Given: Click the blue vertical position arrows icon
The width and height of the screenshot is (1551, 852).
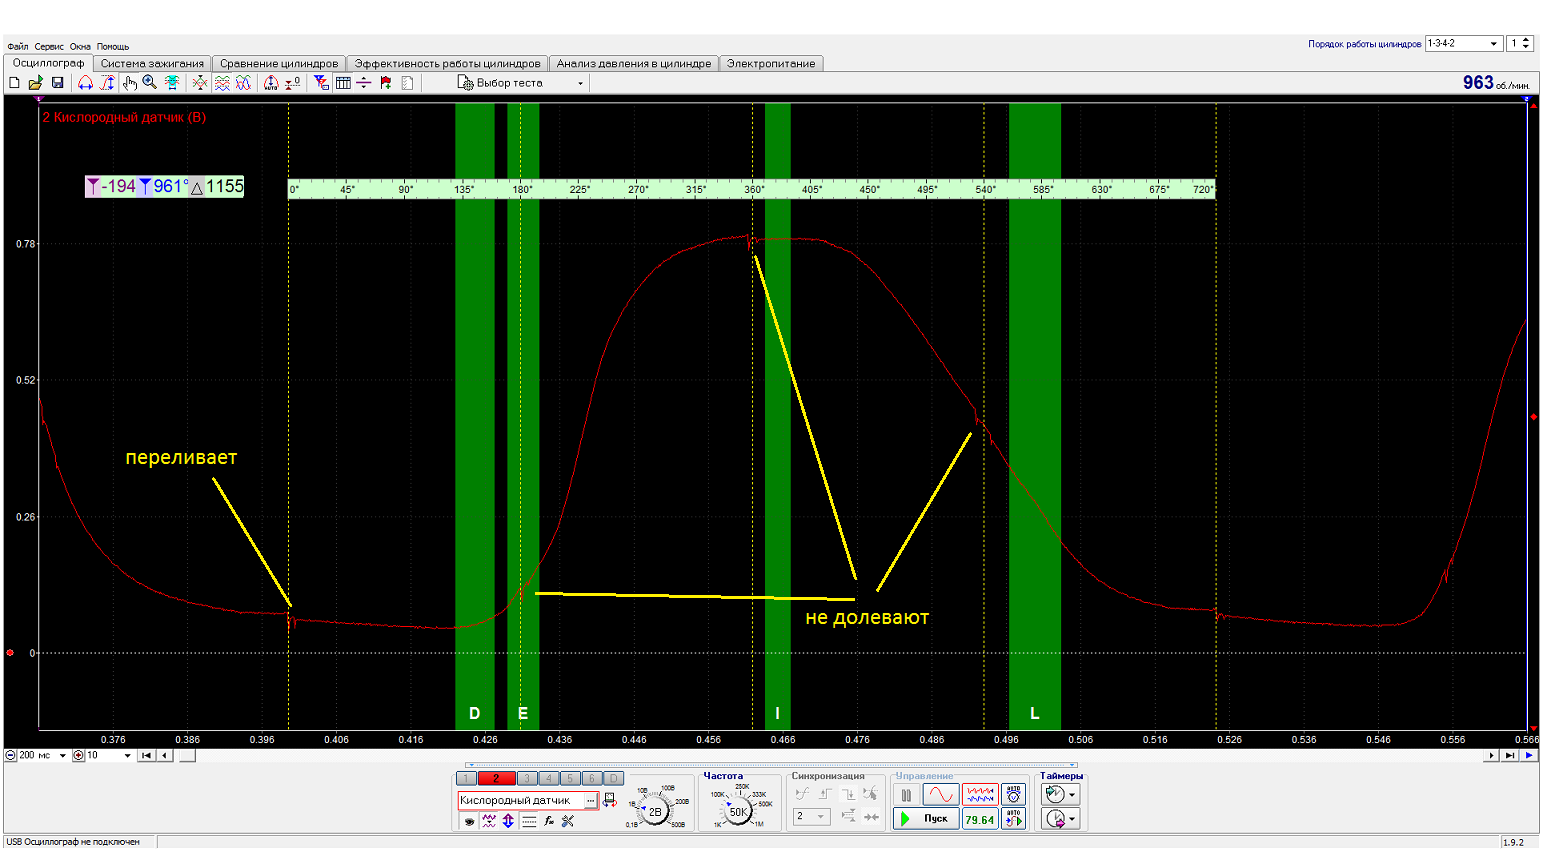Looking at the screenshot, I should 508,821.
